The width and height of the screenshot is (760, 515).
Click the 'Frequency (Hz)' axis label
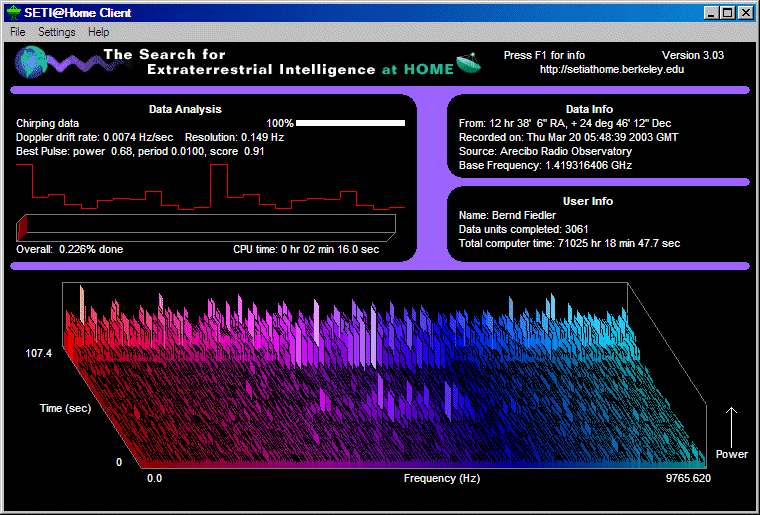(442, 479)
